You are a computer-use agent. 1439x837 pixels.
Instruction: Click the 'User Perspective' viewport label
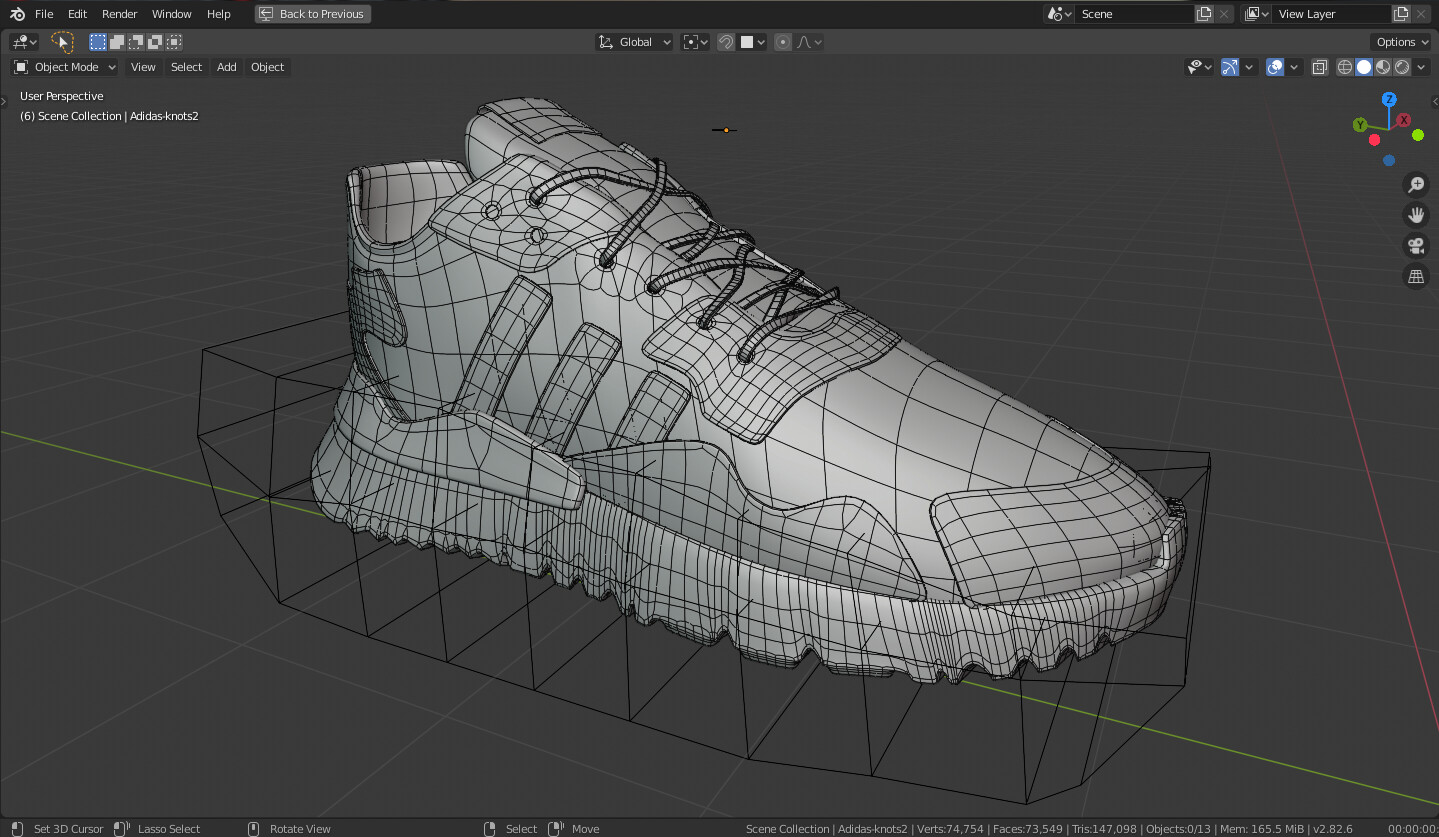62,96
